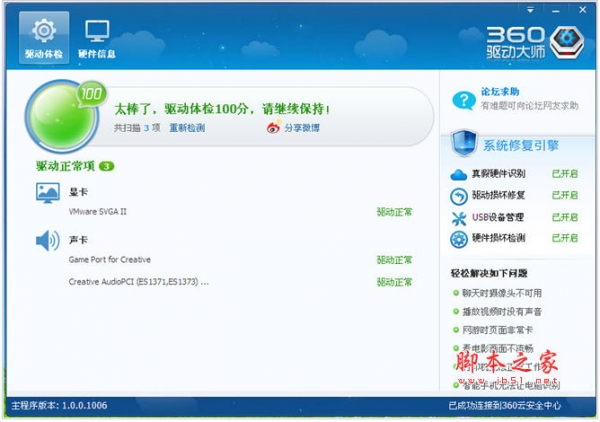Screen dimensions: 600x422
Task: Toggle 已开启 for 真假硬件识别
Action: coord(565,174)
